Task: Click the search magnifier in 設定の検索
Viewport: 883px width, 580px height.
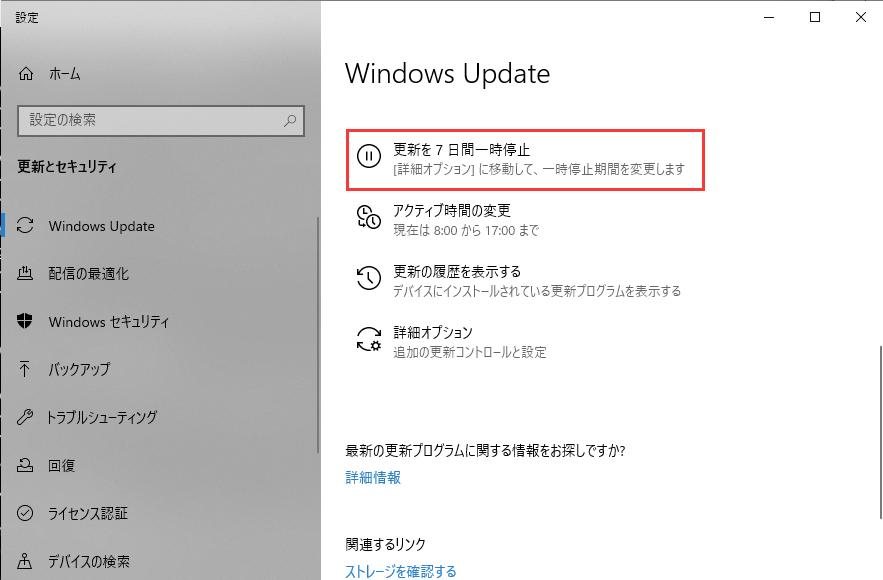Action: tap(289, 120)
